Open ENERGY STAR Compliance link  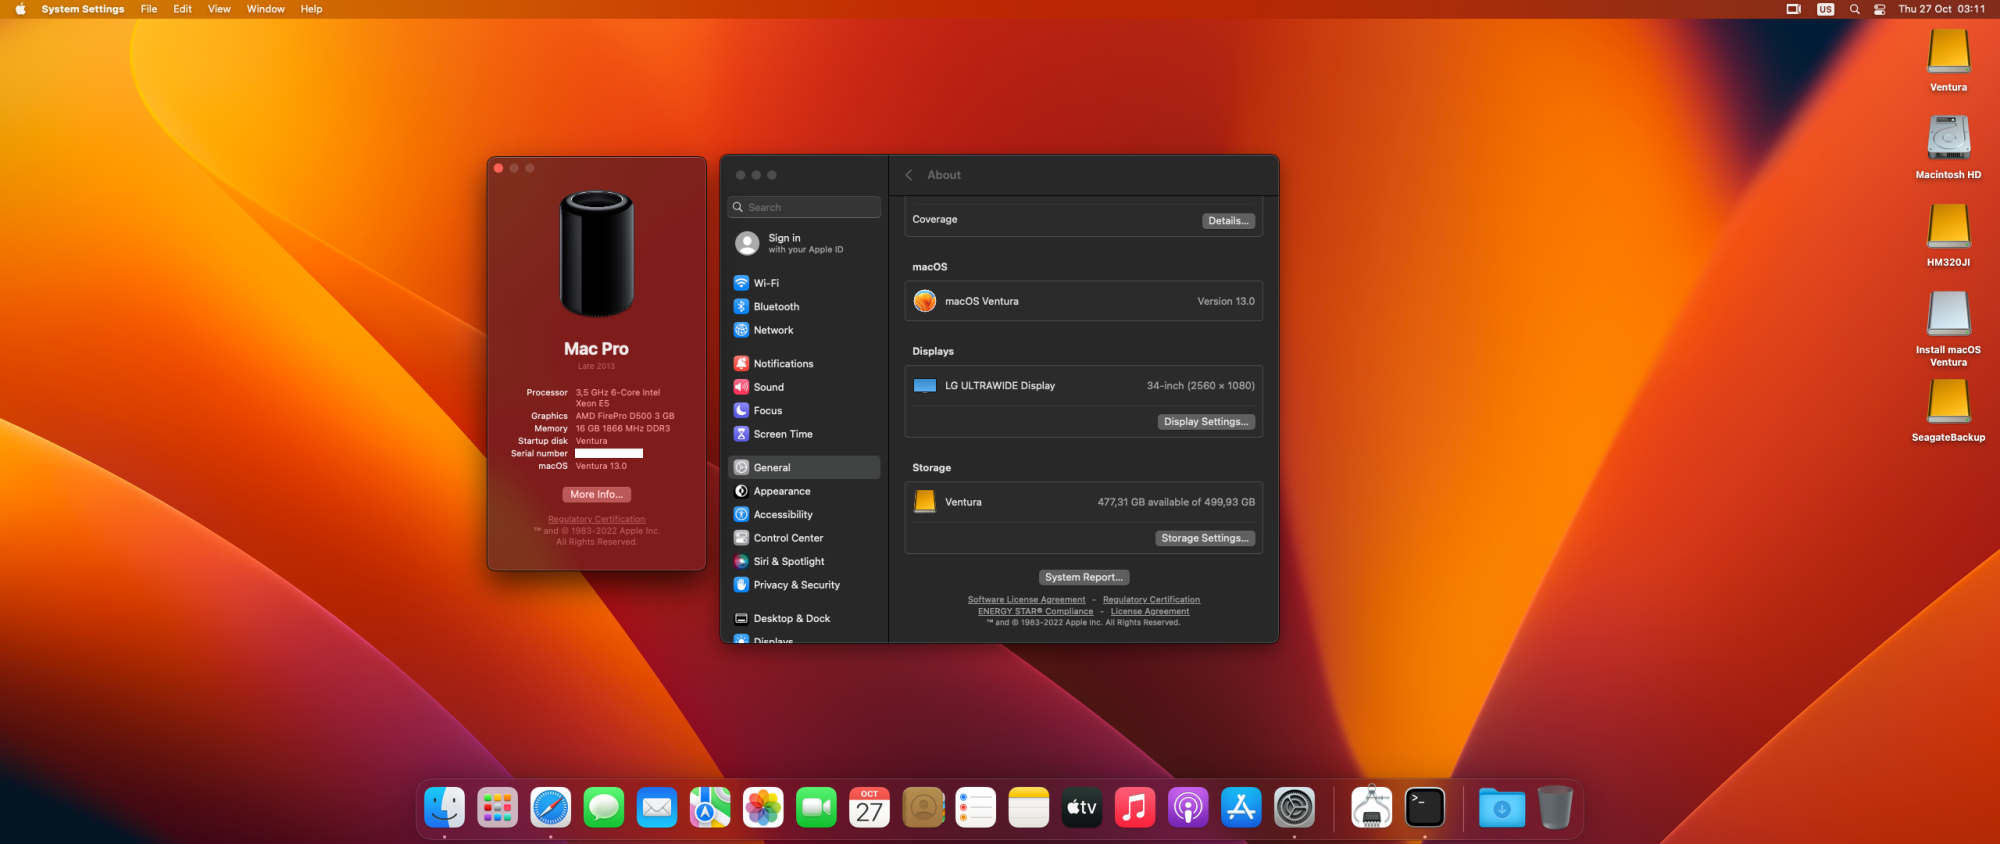(x=1035, y=611)
